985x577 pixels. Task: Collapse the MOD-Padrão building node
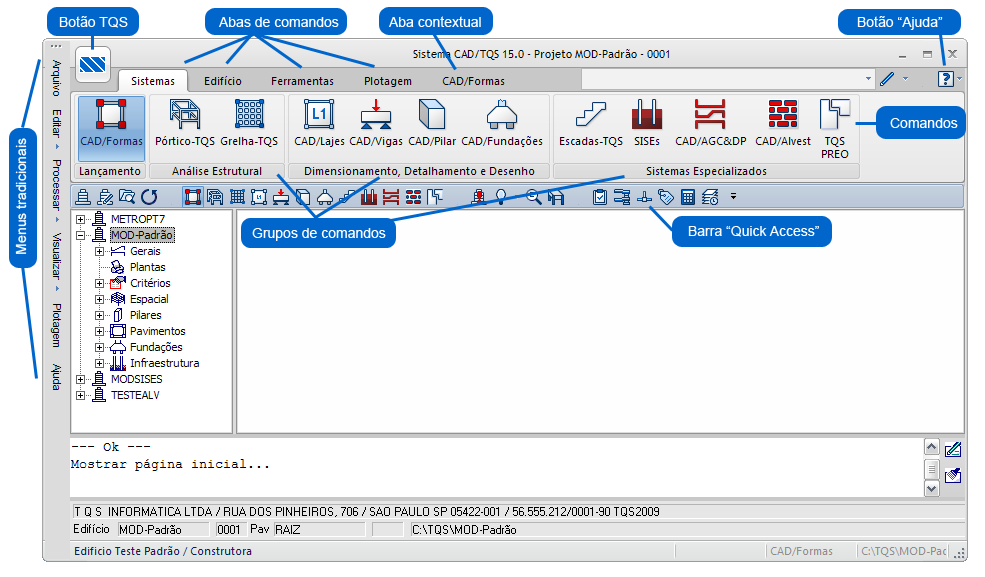click(80, 235)
